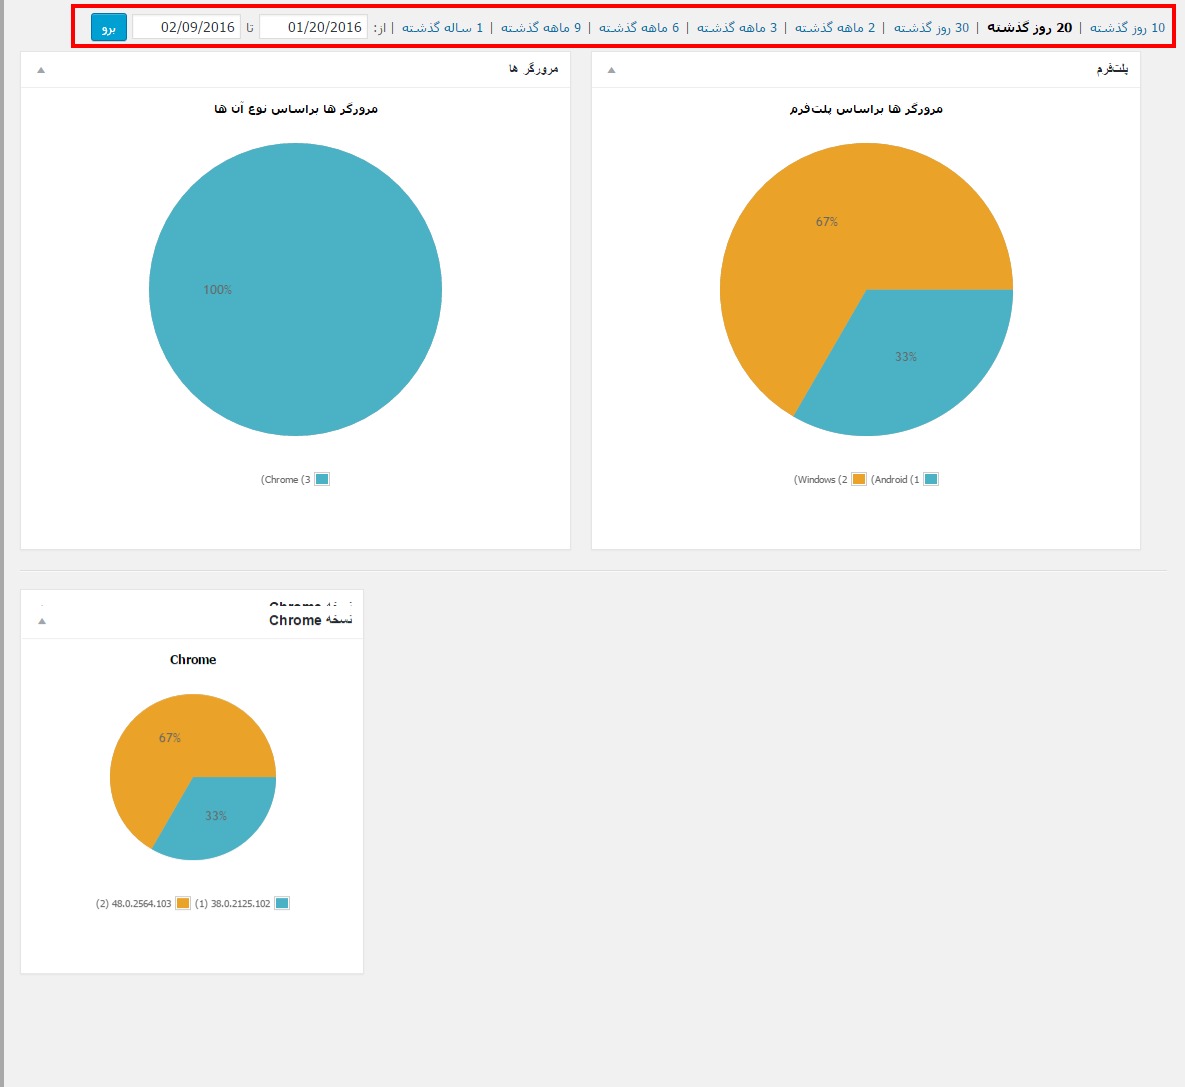Image resolution: width=1185 pixels, height=1087 pixels.
Task: Switch to the 2 ماهه گذشته range
Action: (x=834, y=27)
